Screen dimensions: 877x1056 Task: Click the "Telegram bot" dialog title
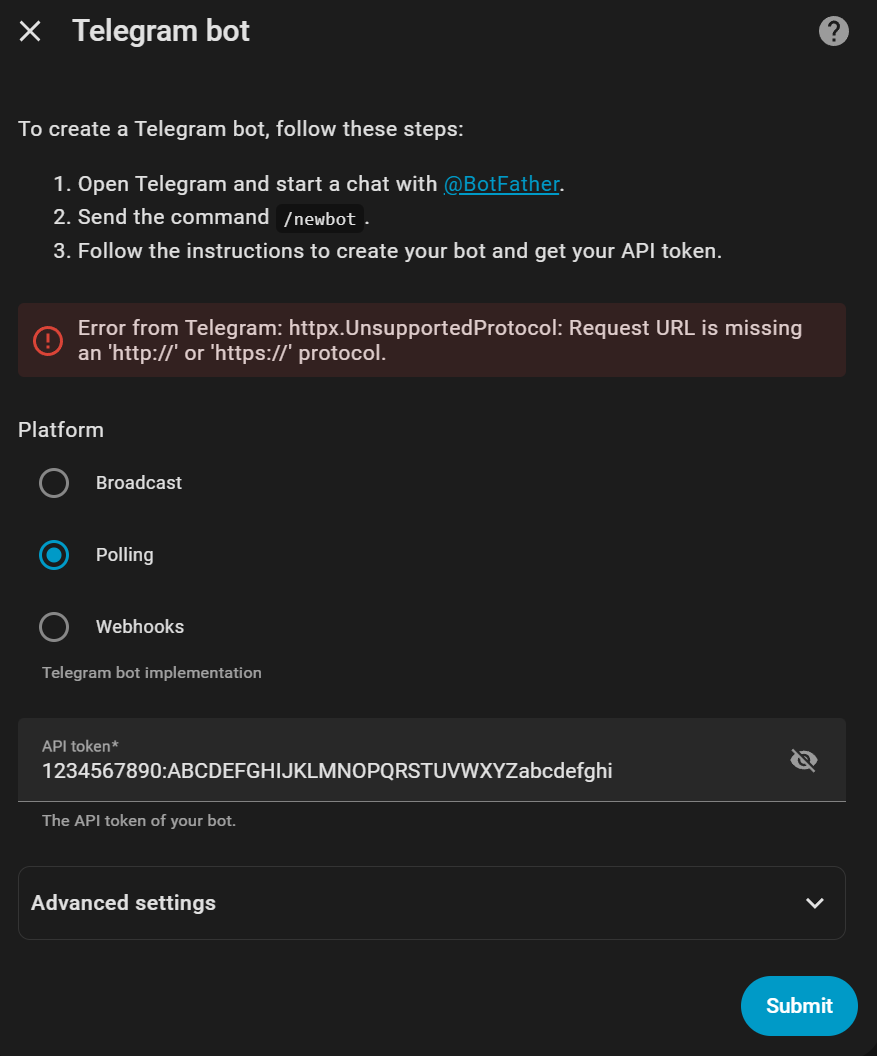tap(161, 31)
